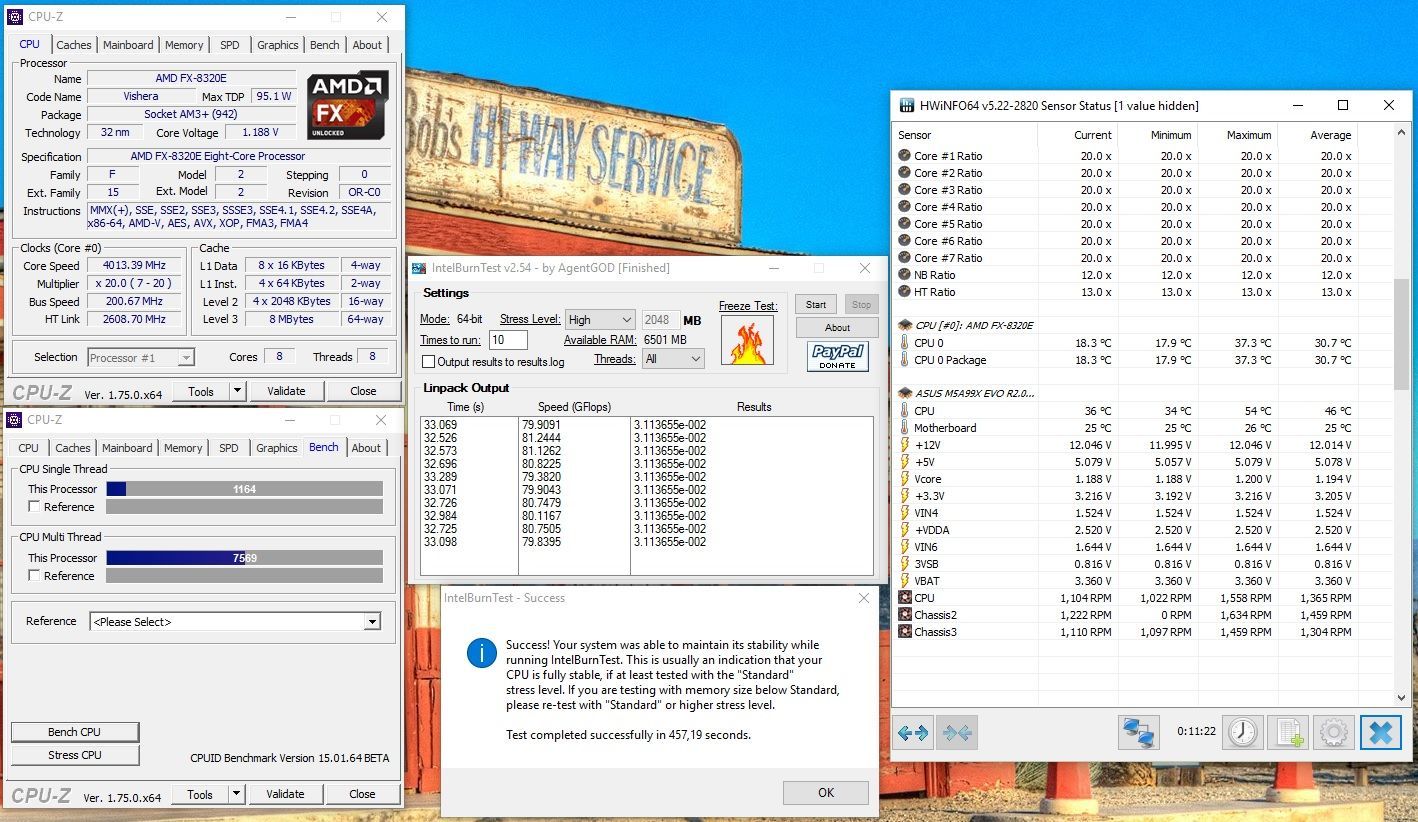
Task: Click HWiNFO blue X close sensors icon
Action: pos(1380,733)
